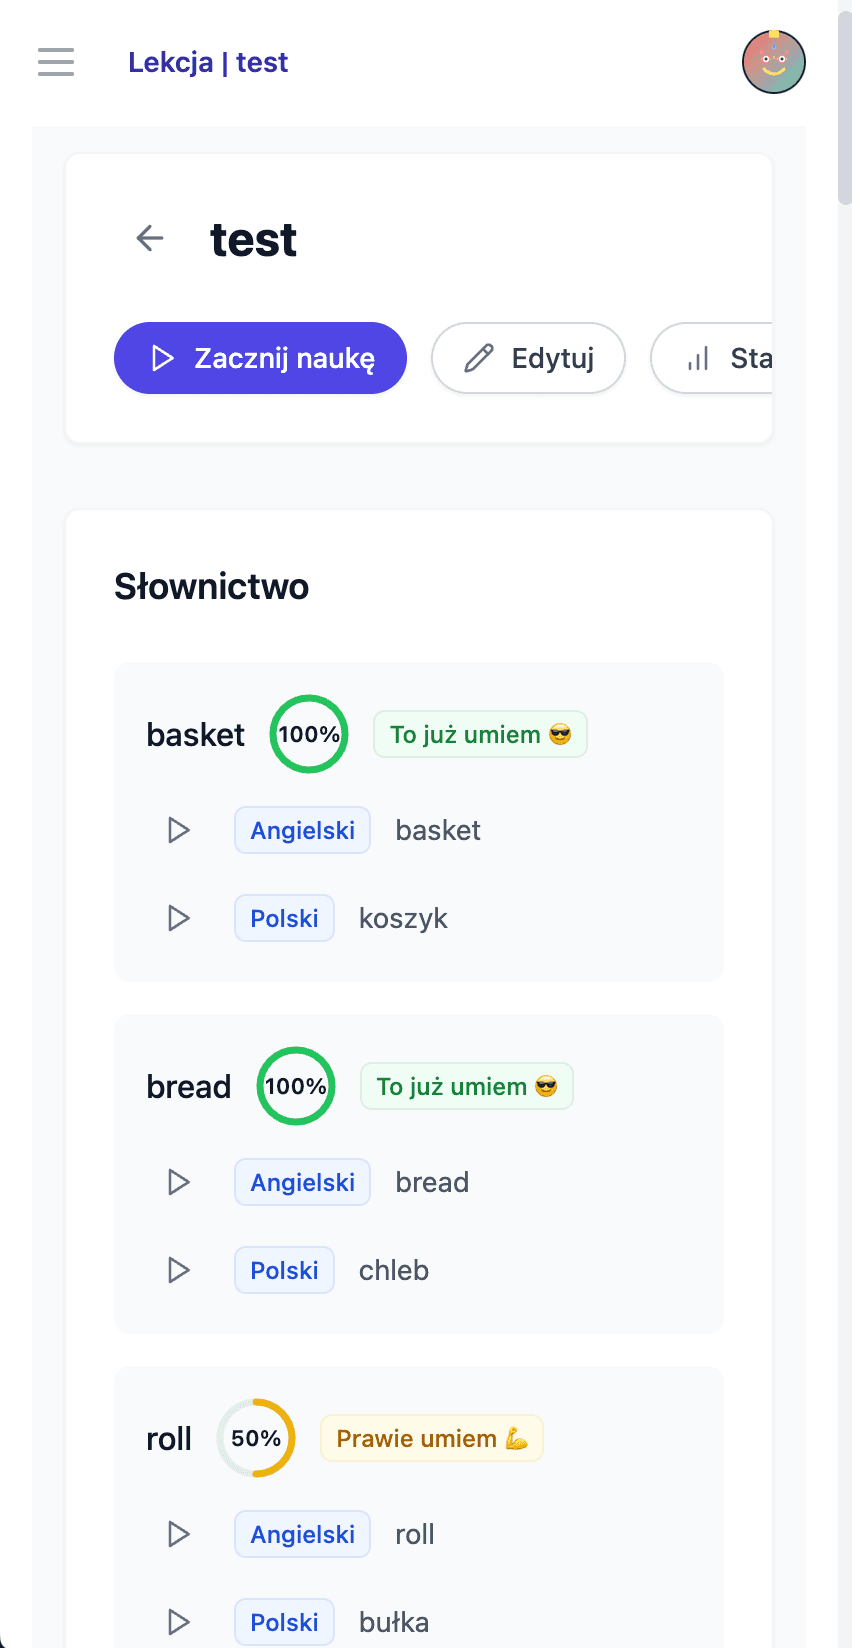Open the Edytuj button

[x=528, y=358]
